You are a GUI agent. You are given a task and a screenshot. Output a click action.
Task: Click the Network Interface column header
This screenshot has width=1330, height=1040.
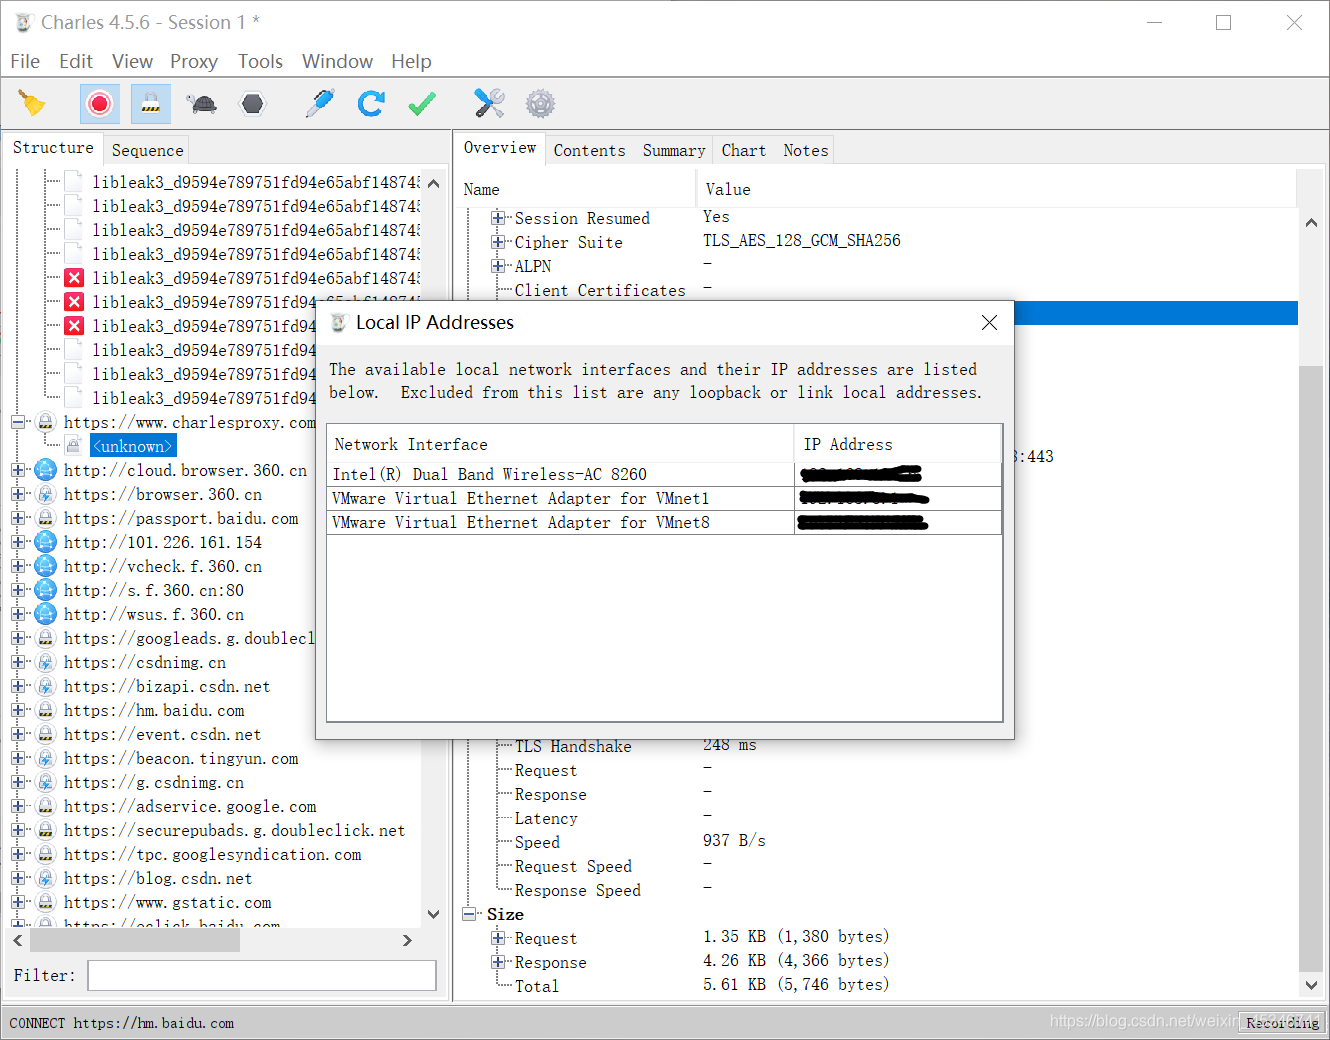point(560,444)
